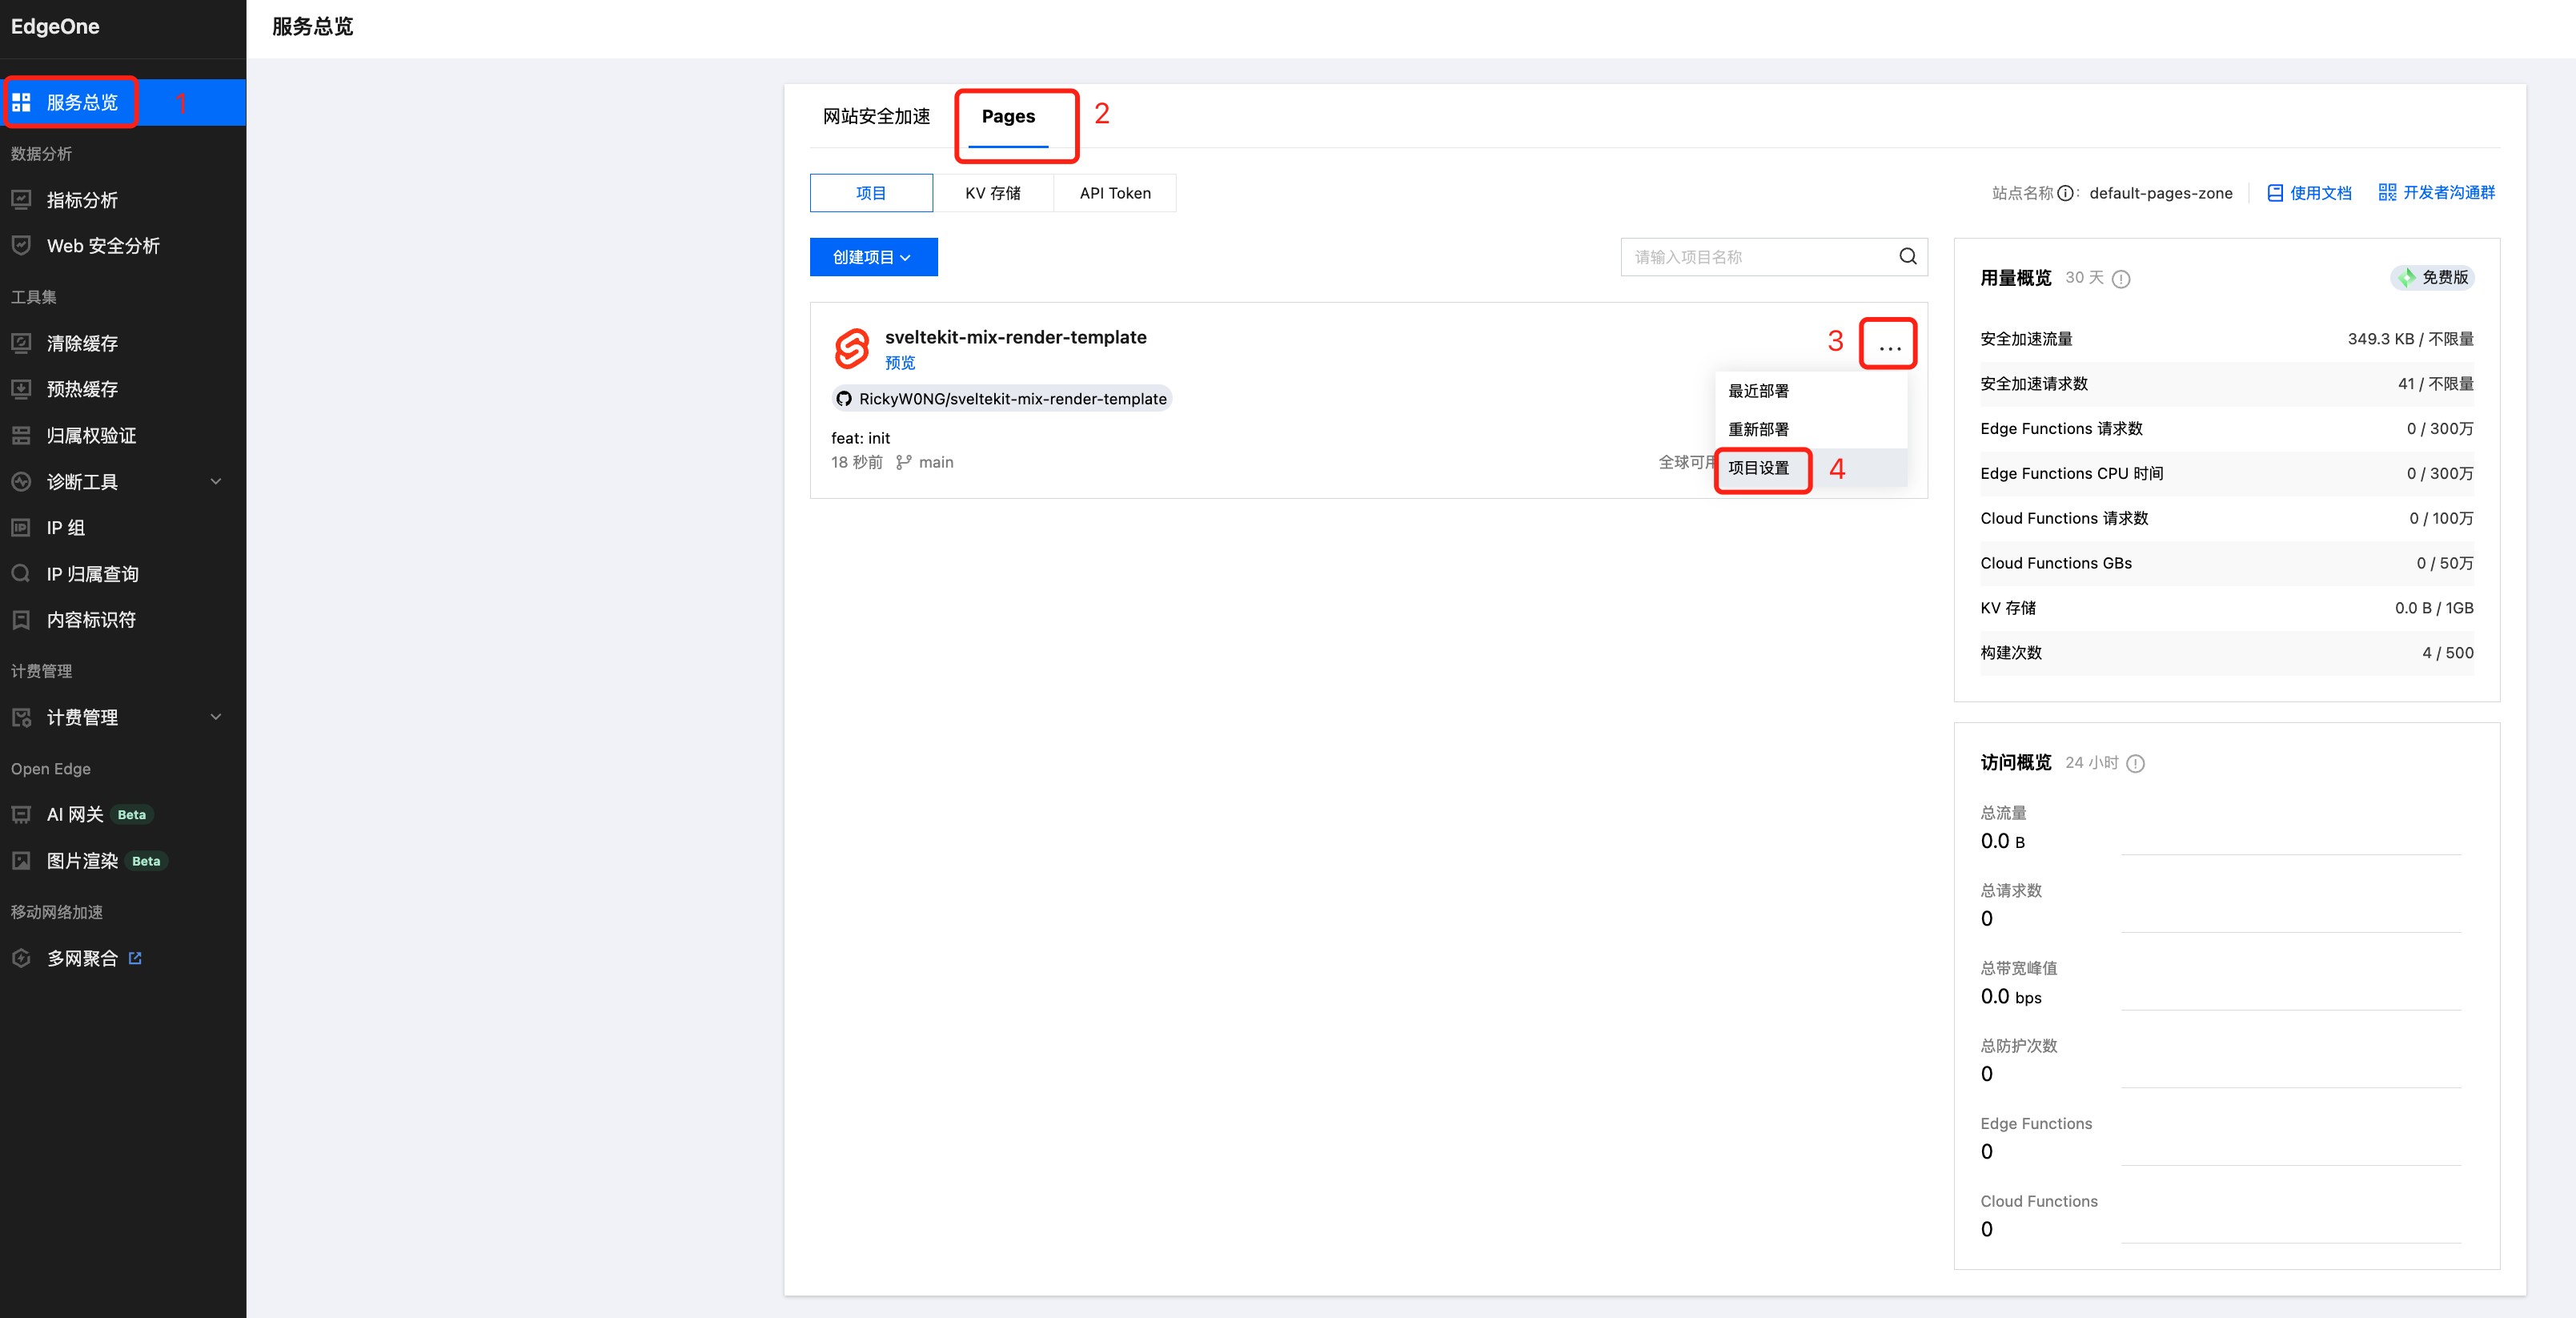The height and width of the screenshot is (1318, 2576).
Task: Expand the 计费管理 sidebar chevron
Action: pyautogui.click(x=216, y=717)
